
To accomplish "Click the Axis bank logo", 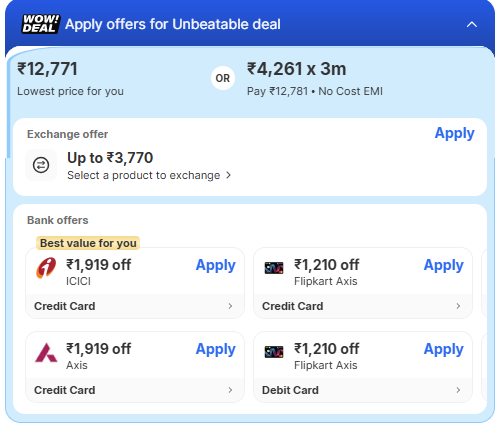I will [46, 352].
